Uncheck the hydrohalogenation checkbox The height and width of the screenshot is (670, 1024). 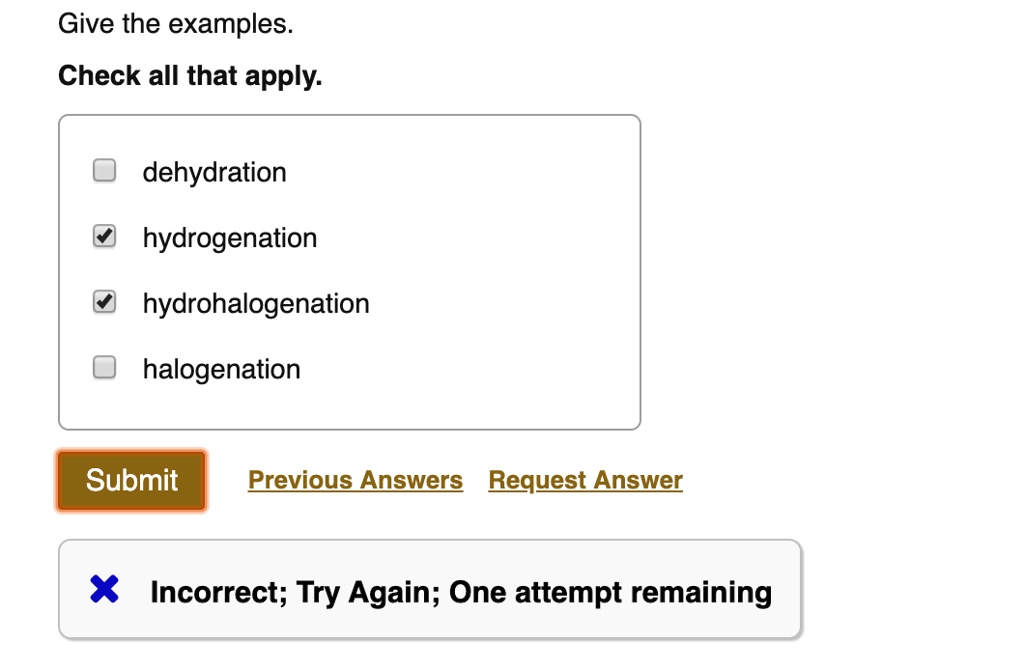(103, 302)
